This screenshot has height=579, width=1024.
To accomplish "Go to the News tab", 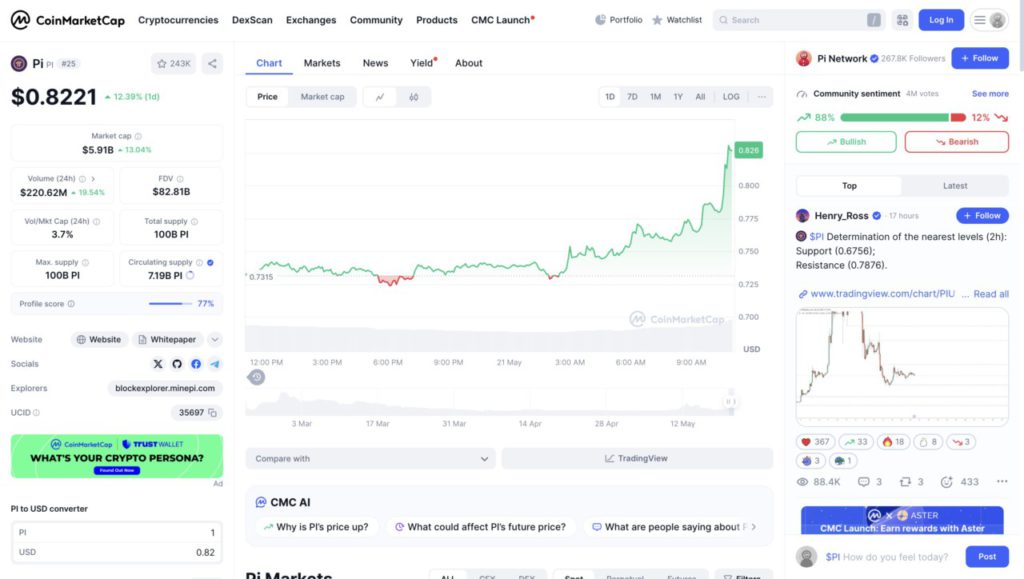I will pyautogui.click(x=375, y=63).
